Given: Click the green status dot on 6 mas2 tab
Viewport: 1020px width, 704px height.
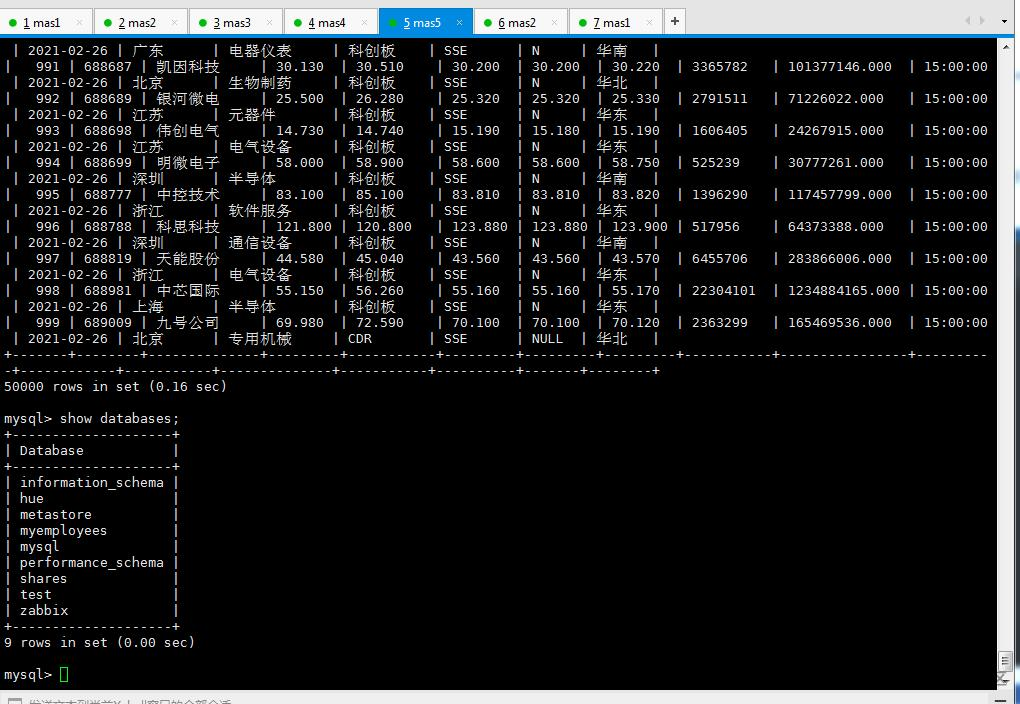Looking at the screenshot, I should [x=488, y=23].
